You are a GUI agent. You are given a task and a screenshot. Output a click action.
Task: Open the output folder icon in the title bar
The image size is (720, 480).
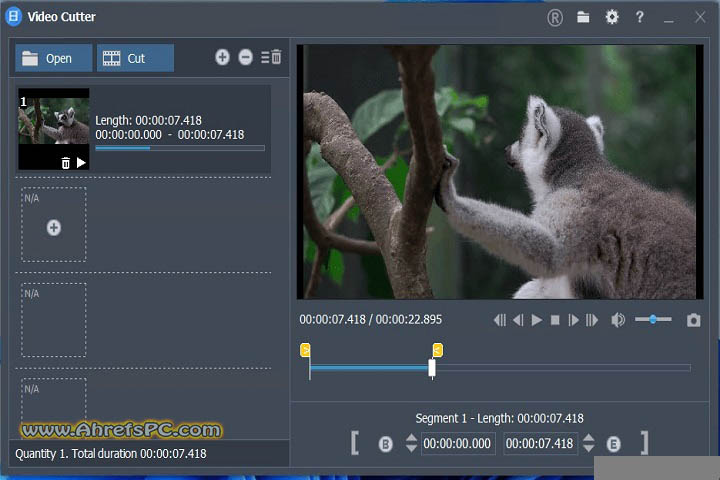(583, 17)
